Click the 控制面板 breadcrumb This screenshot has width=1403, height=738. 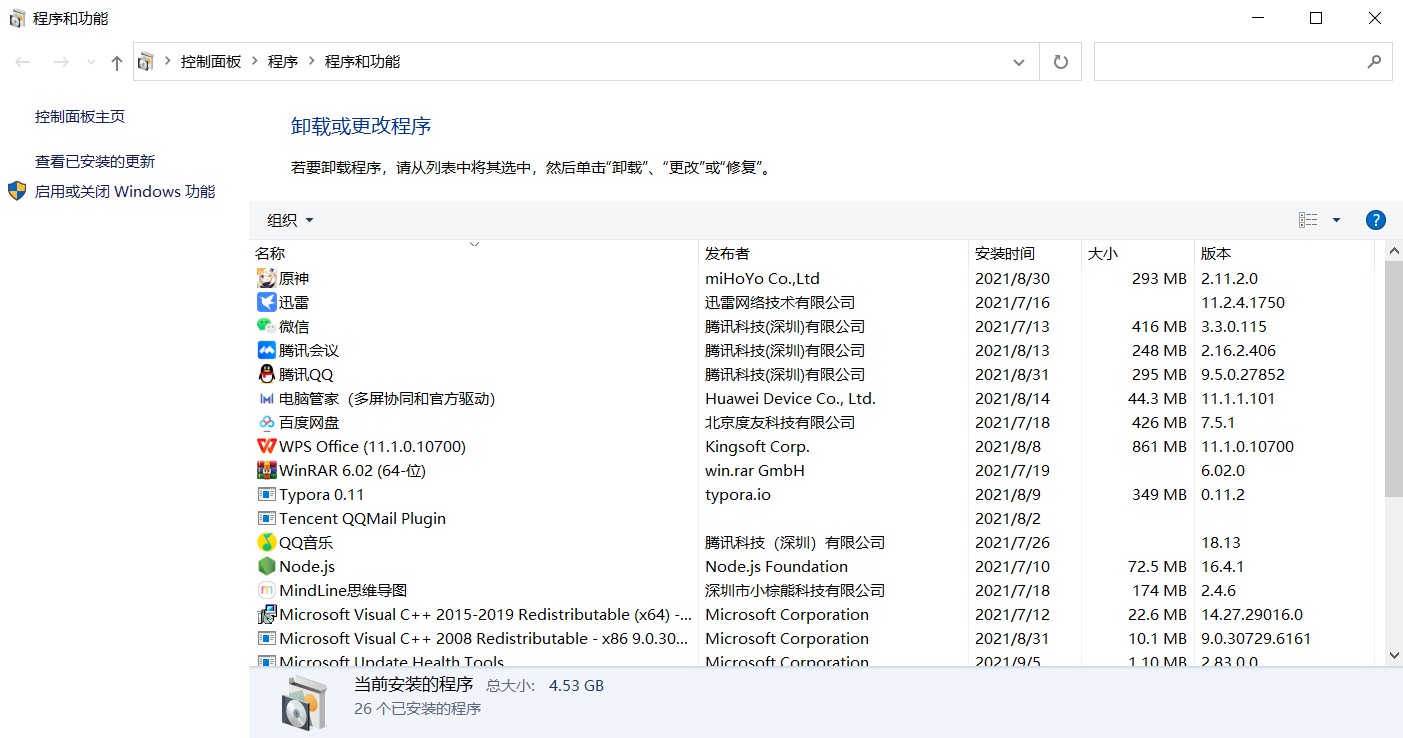(x=211, y=62)
